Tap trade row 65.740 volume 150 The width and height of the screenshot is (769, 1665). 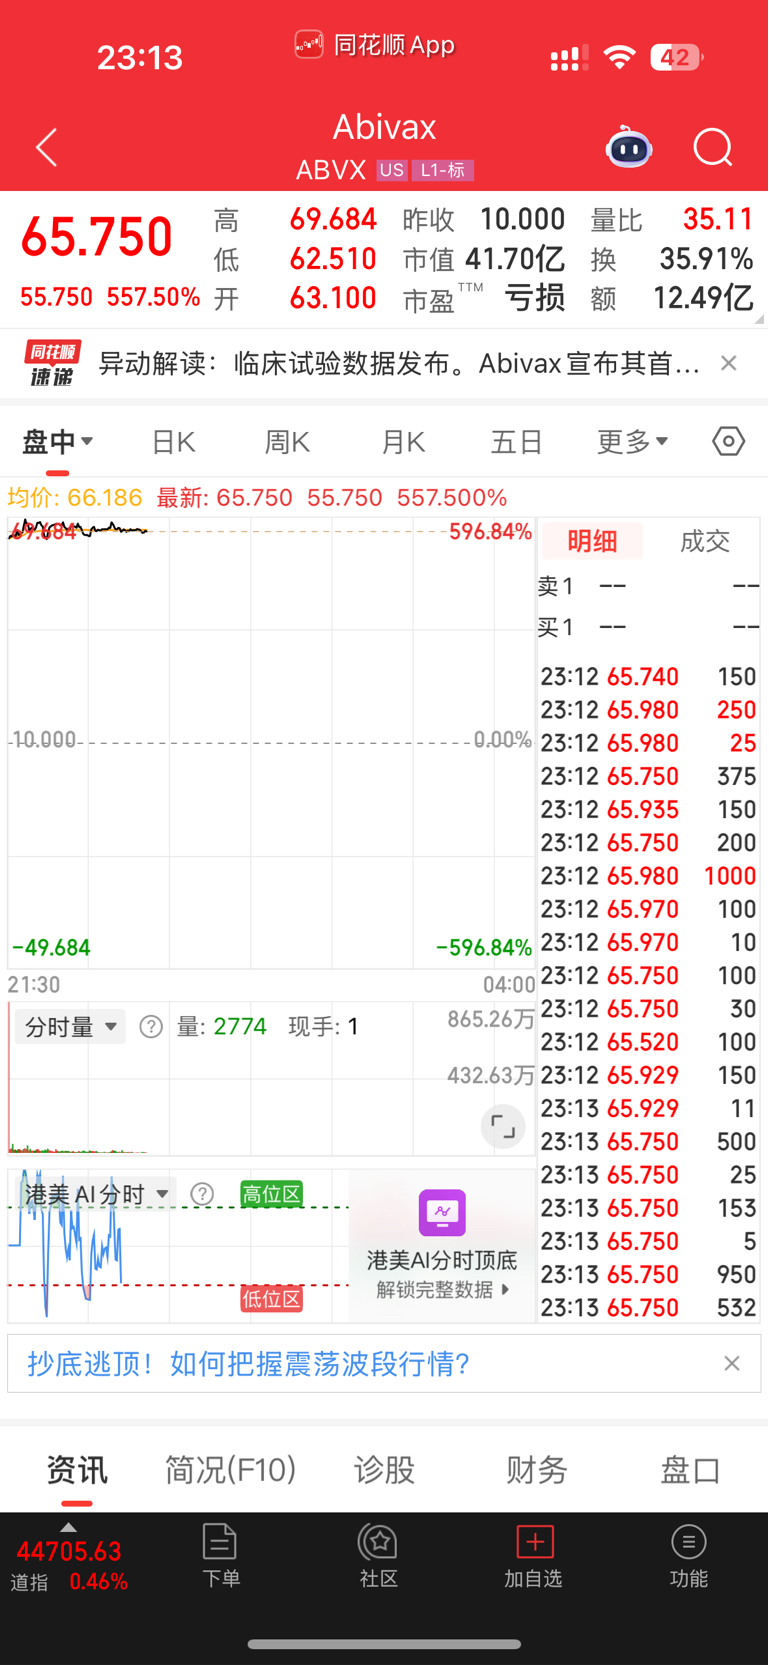[648, 677]
